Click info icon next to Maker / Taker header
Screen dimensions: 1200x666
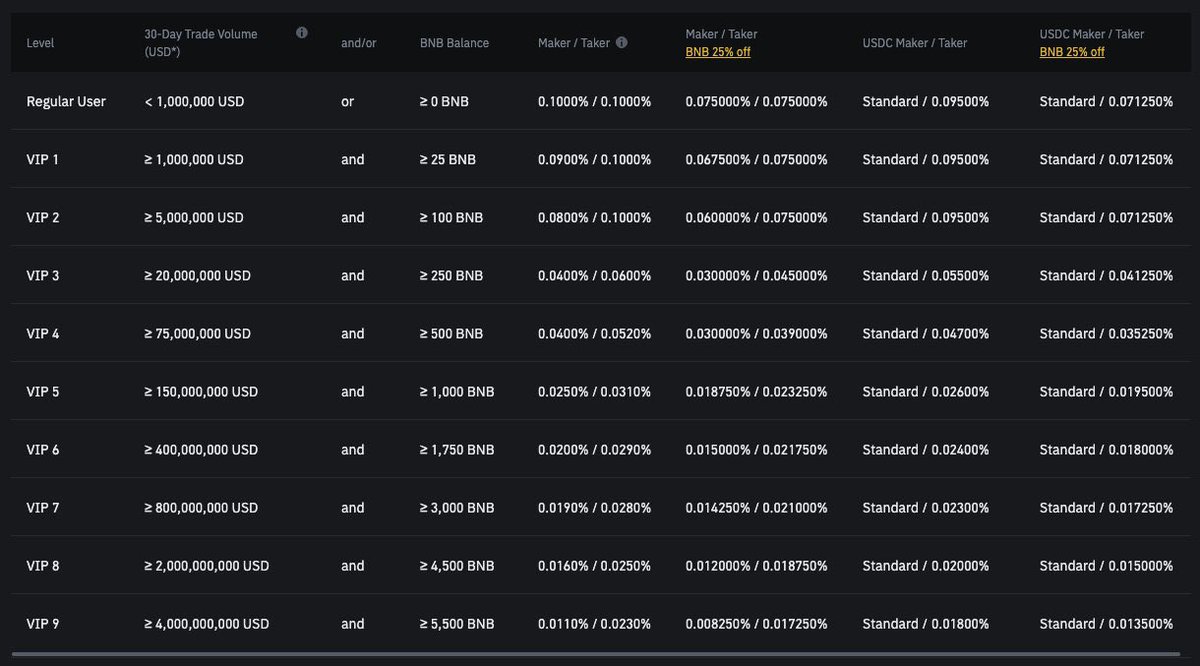pyautogui.click(x=622, y=43)
